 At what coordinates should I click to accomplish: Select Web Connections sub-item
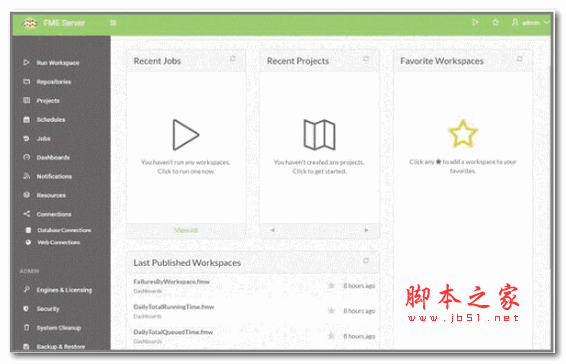[58, 242]
